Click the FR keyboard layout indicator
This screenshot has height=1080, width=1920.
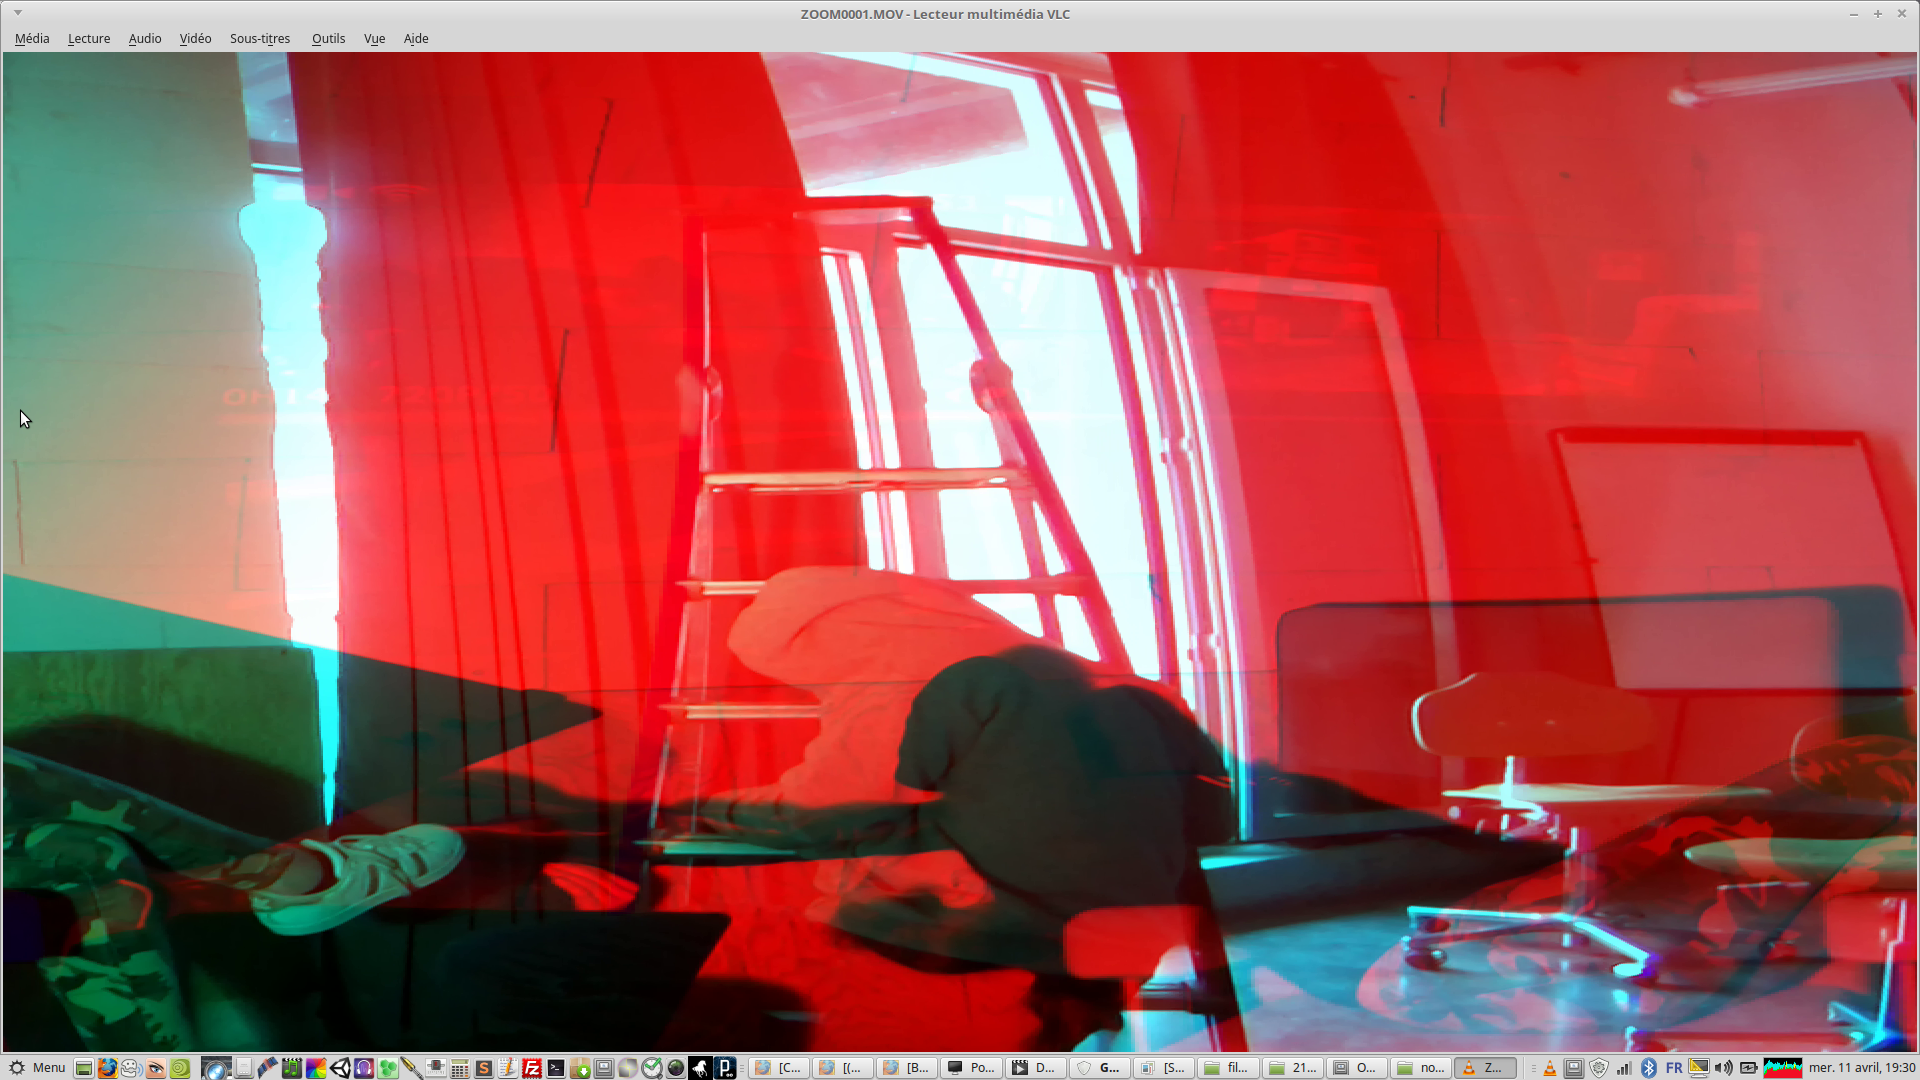tap(1674, 1068)
